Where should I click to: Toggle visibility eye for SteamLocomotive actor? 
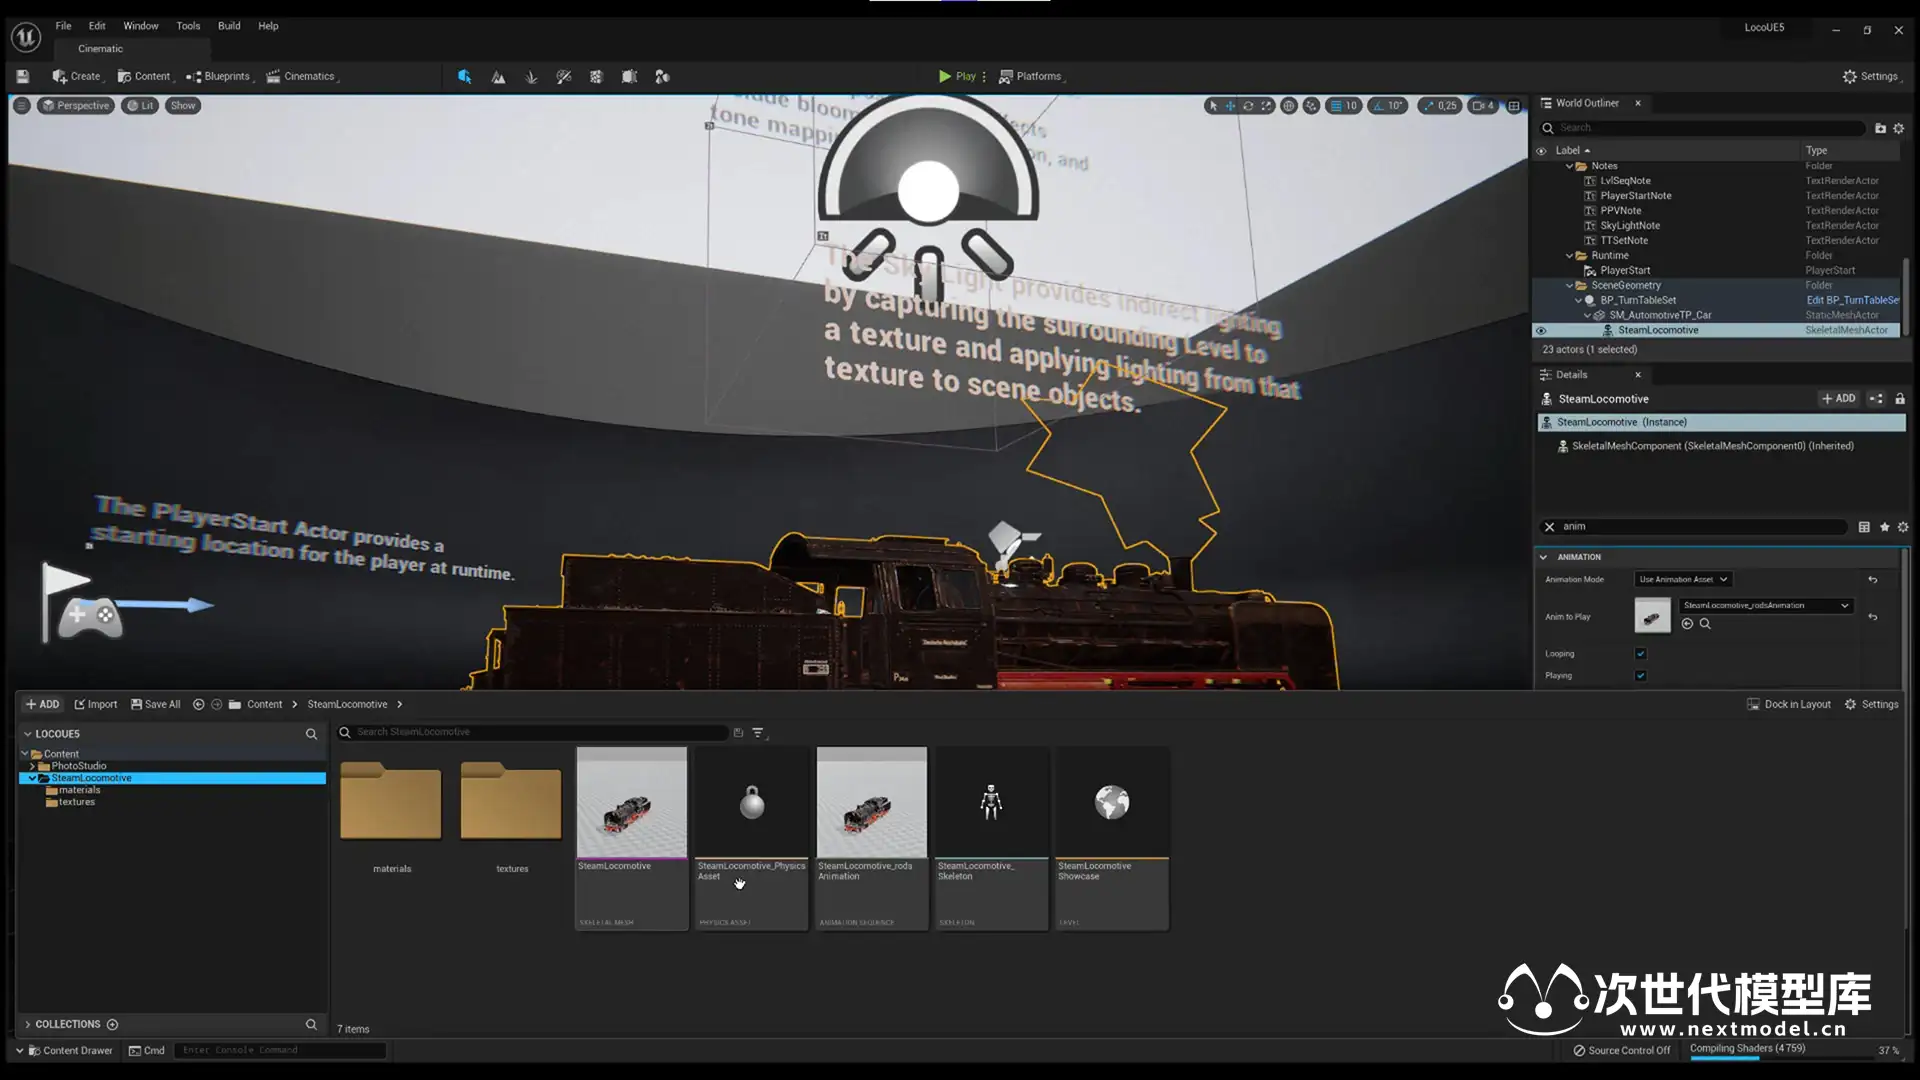(x=1541, y=330)
